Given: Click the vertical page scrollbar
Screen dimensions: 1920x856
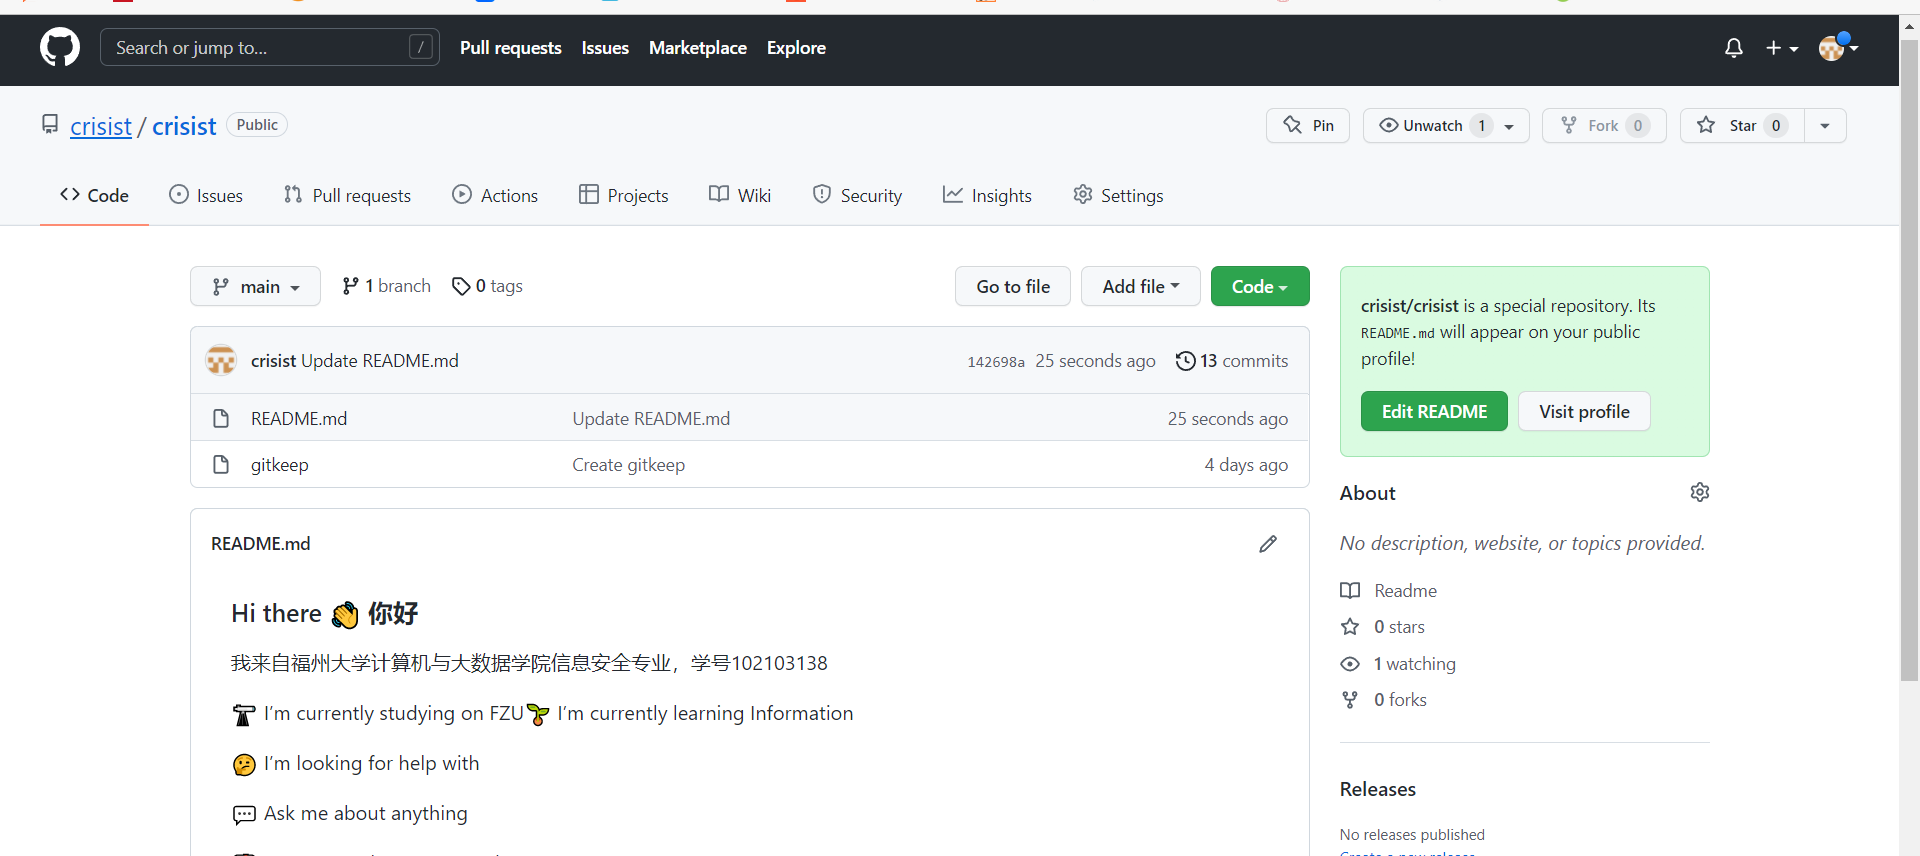Looking at the screenshot, I should point(1909,360).
